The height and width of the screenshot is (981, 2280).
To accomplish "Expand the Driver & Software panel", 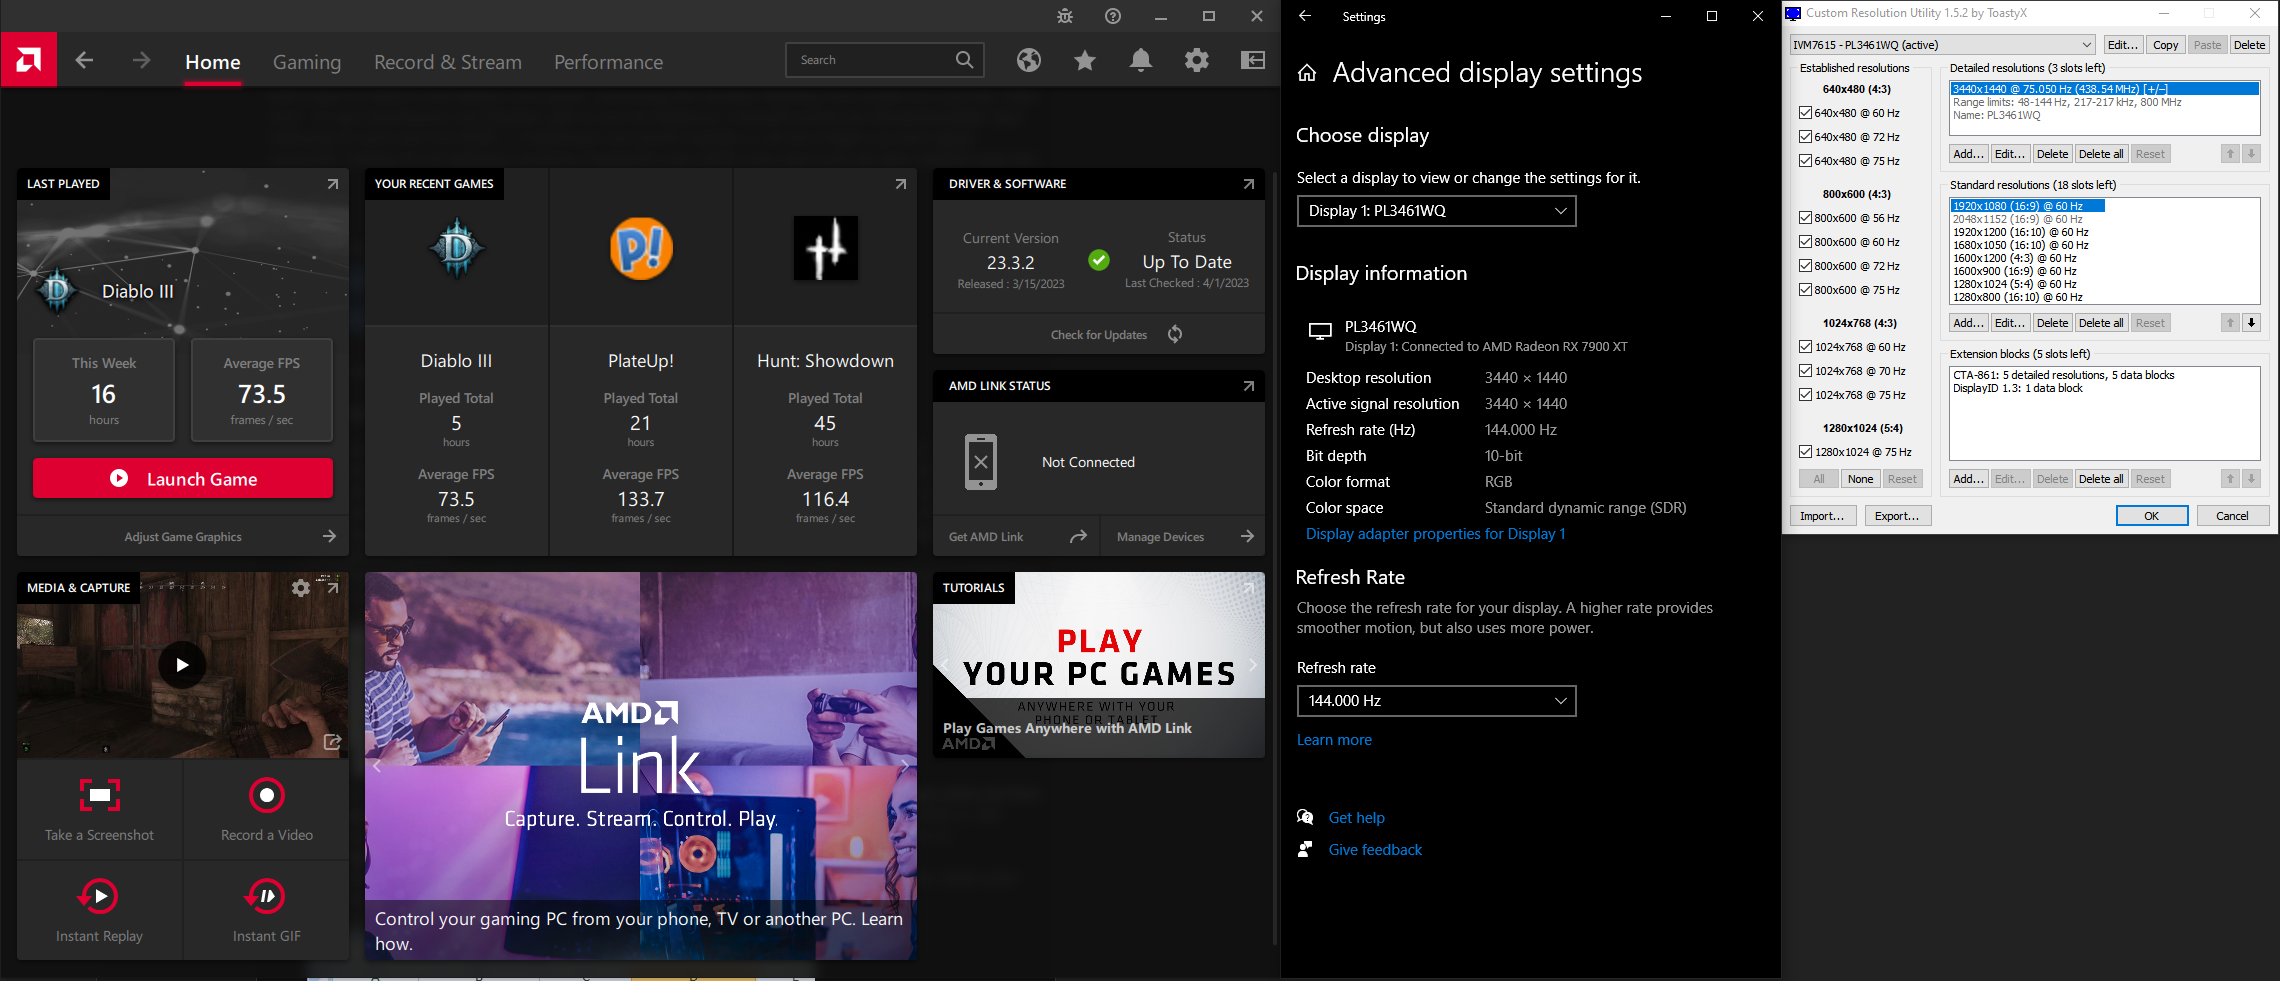I will click(1249, 184).
